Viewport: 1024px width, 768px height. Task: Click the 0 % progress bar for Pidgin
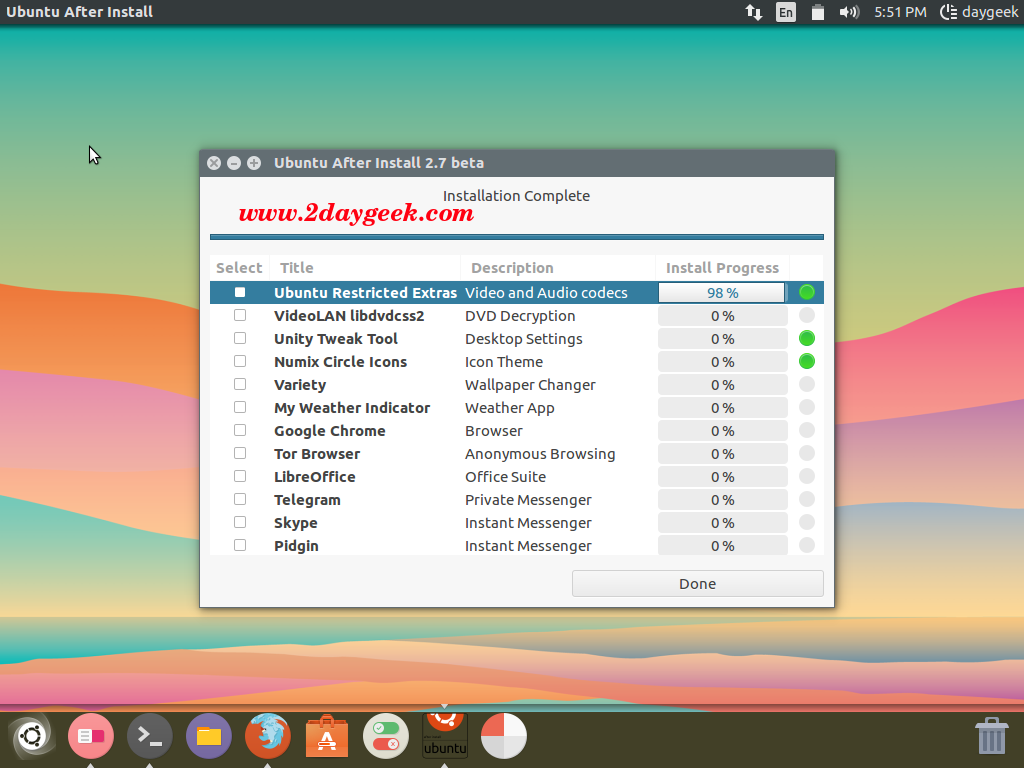[722, 545]
